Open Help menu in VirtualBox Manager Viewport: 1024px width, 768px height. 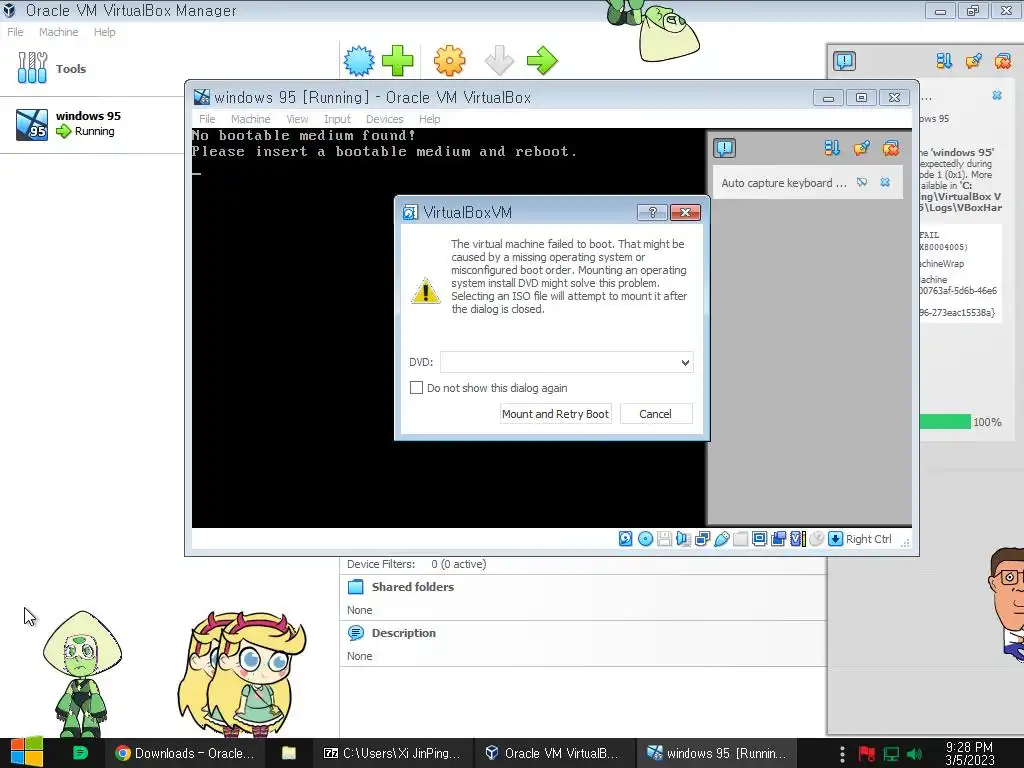pyautogui.click(x=104, y=32)
